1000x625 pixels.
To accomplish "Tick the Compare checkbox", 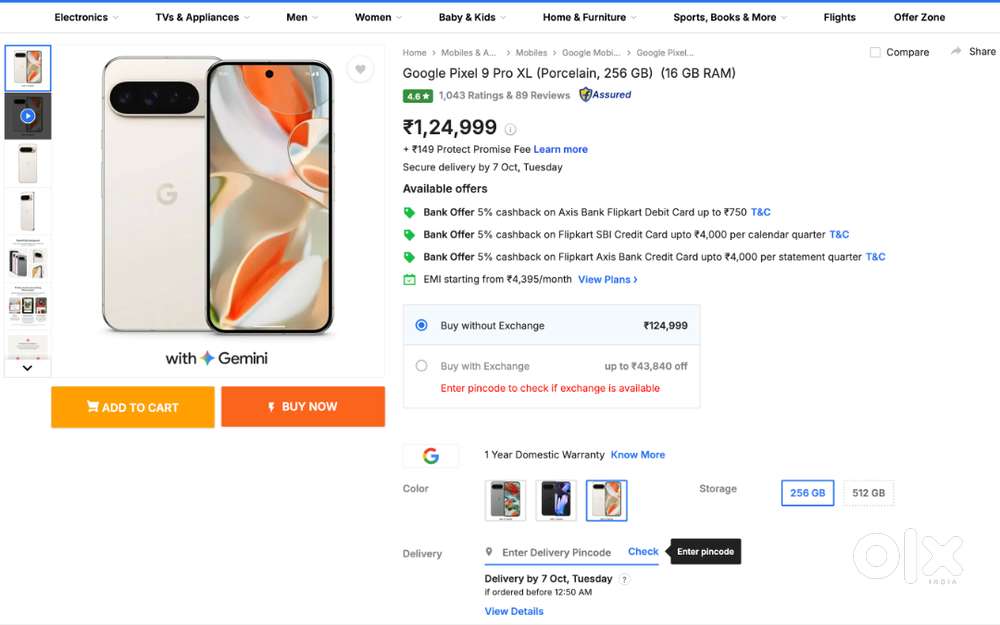I will tap(875, 52).
